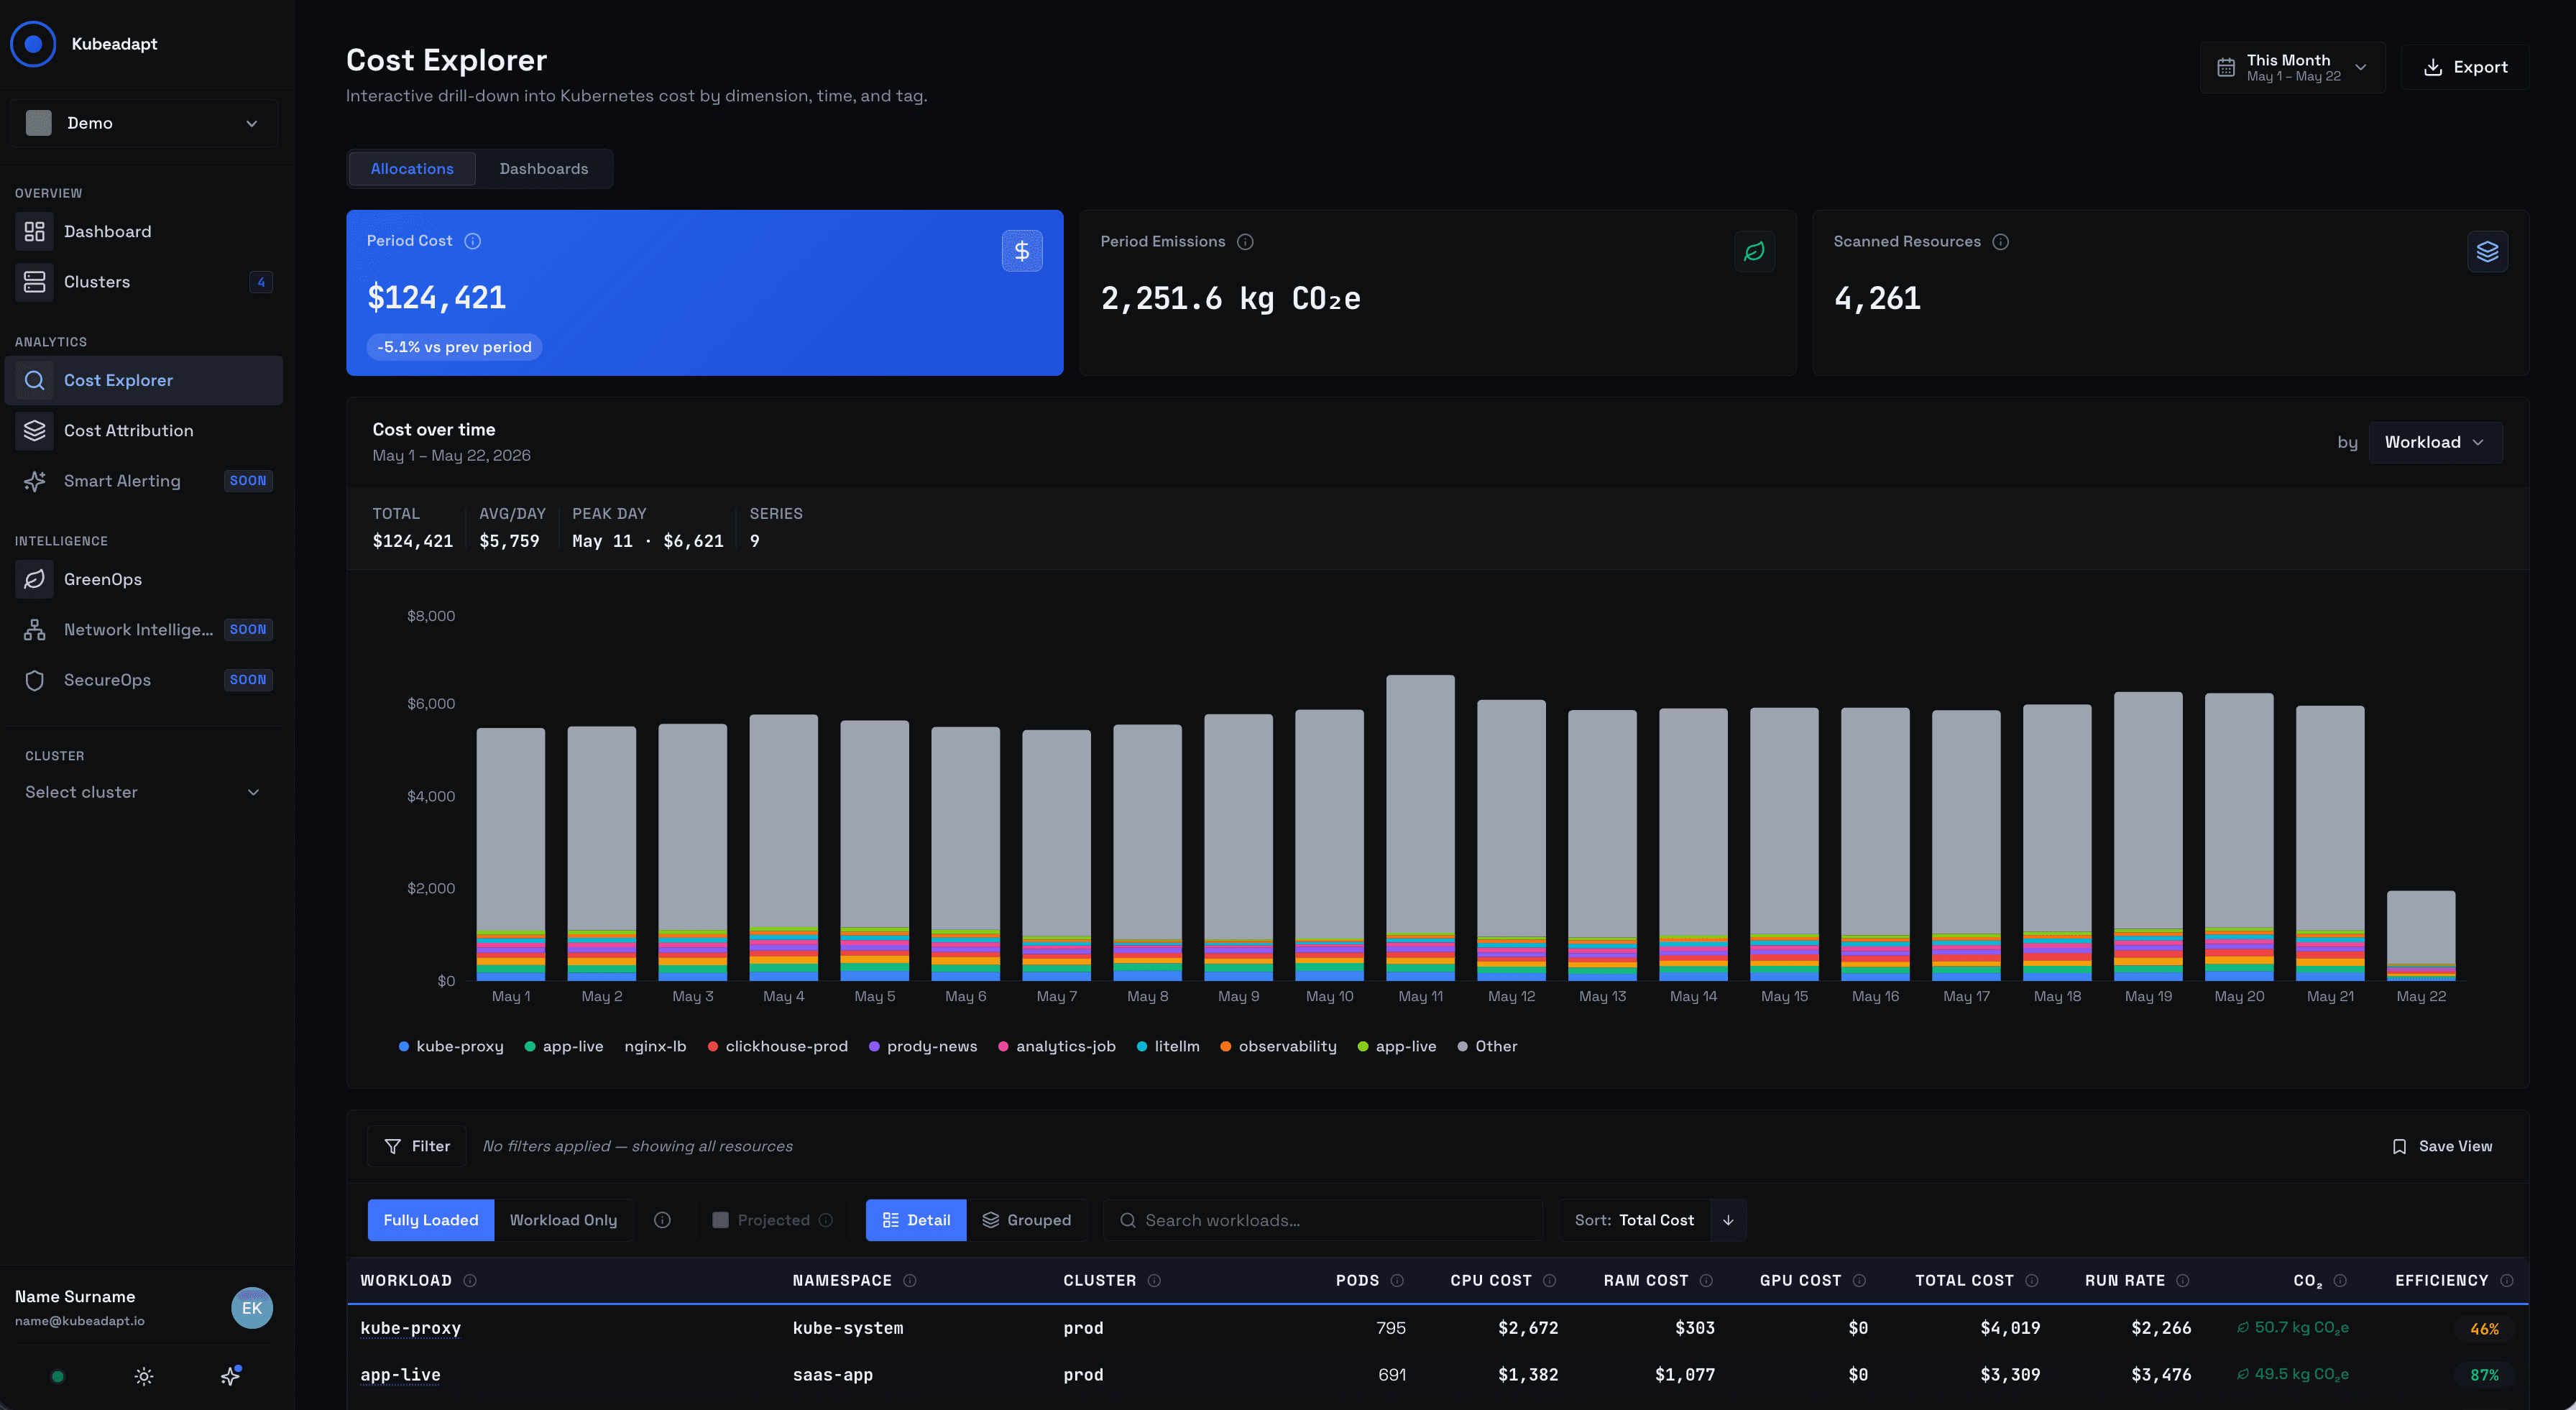2576x1410 pixels.
Task: Switch to Fully Loaded mode
Action: (431, 1220)
